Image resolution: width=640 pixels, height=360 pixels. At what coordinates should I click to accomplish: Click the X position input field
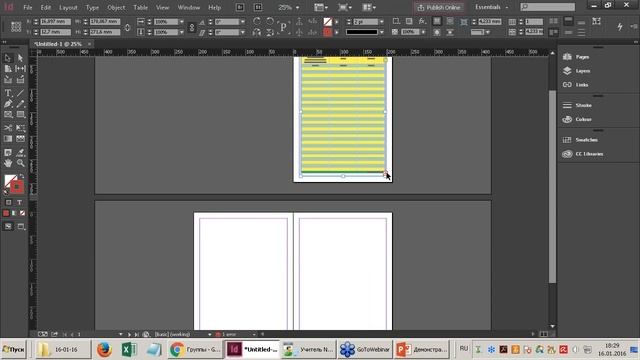tap(56, 22)
